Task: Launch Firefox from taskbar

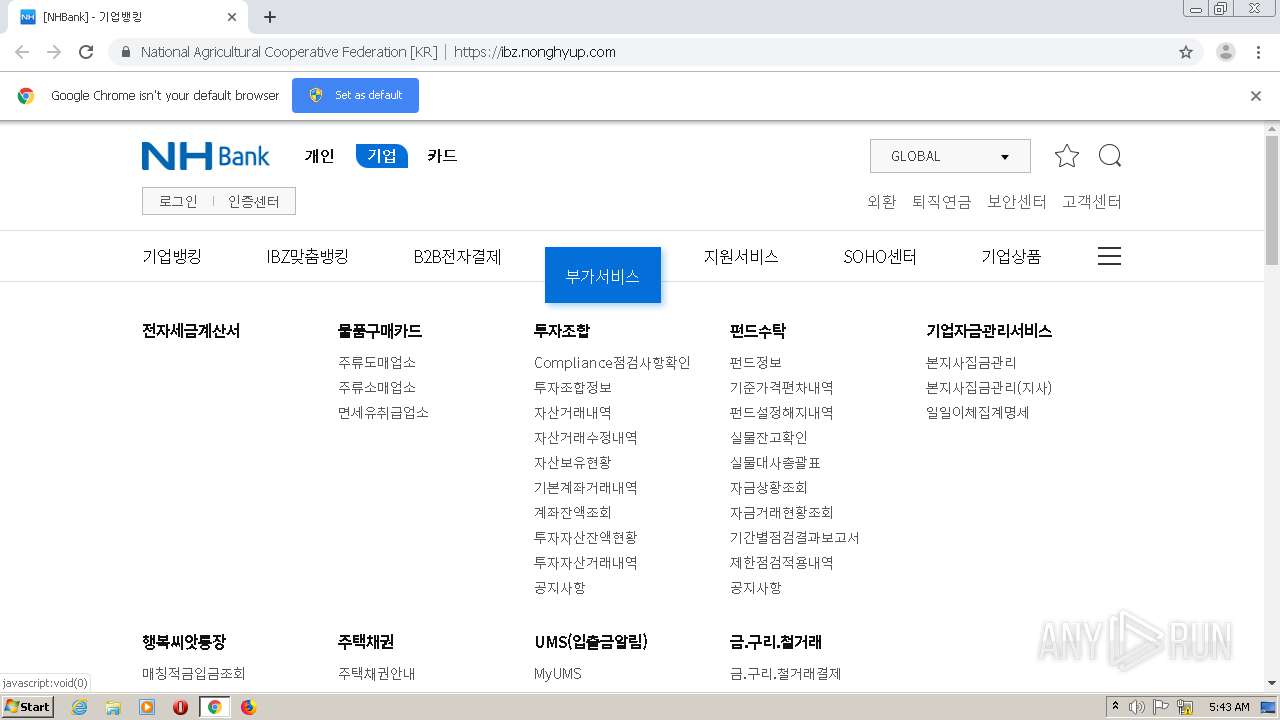Action: tap(248, 707)
